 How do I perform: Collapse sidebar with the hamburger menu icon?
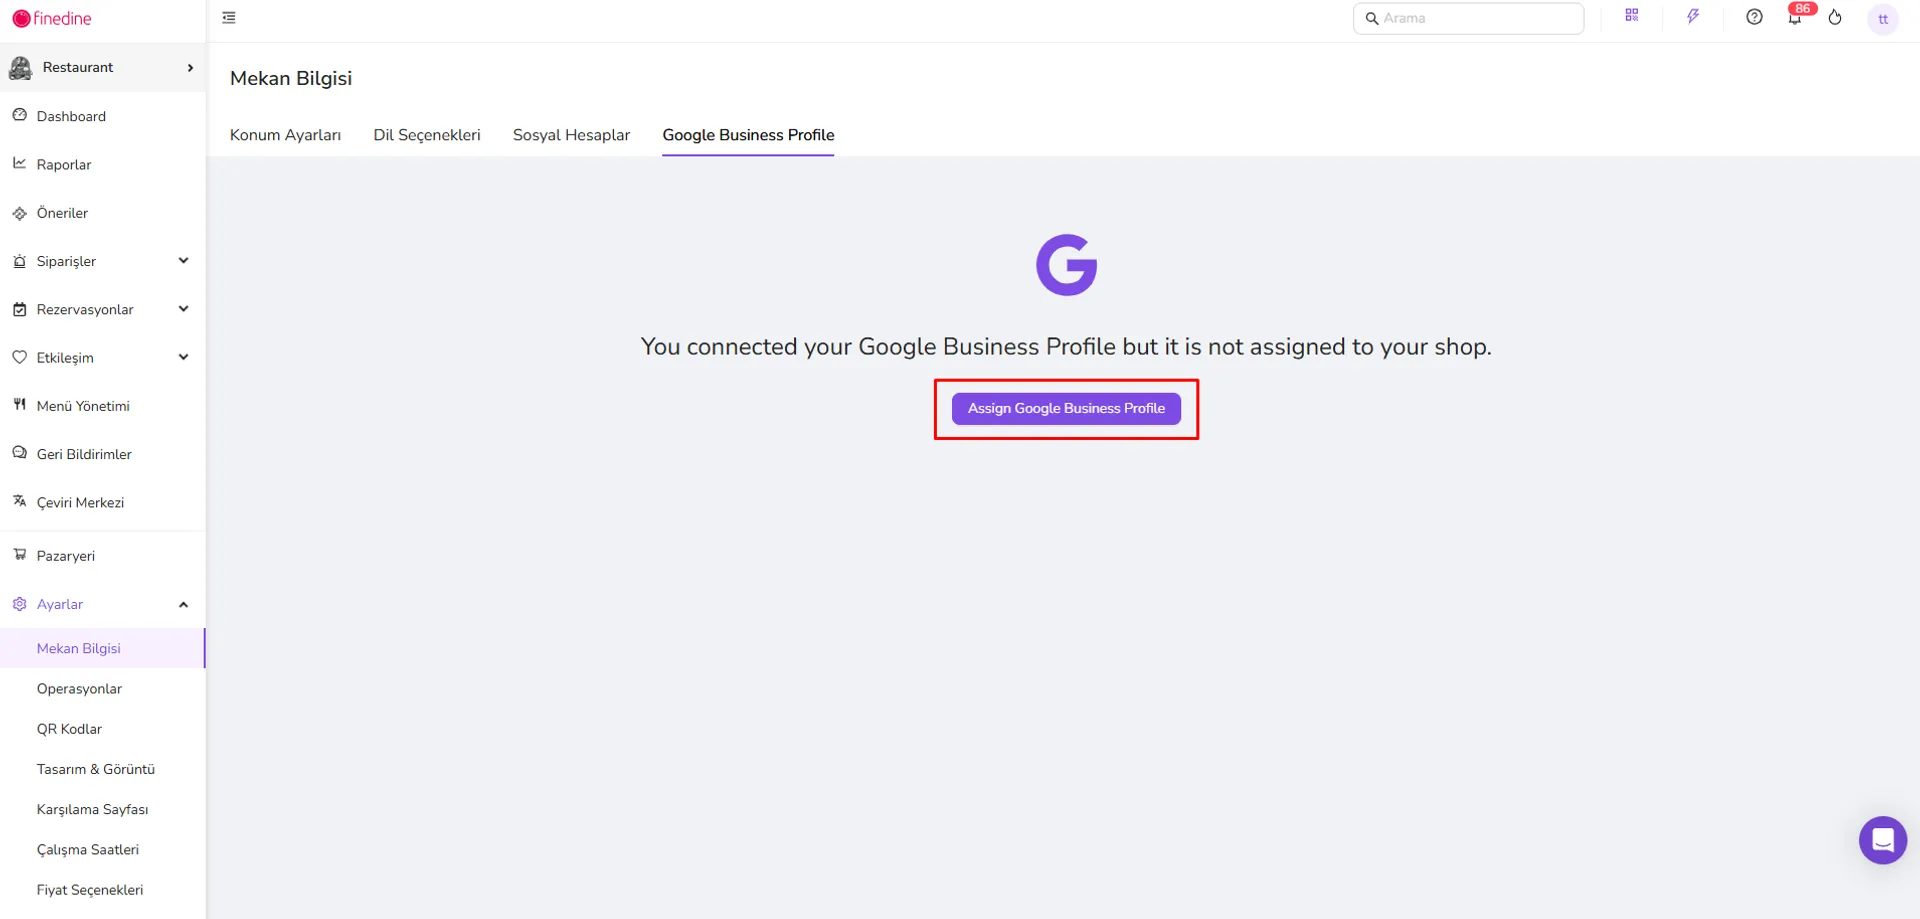[229, 18]
